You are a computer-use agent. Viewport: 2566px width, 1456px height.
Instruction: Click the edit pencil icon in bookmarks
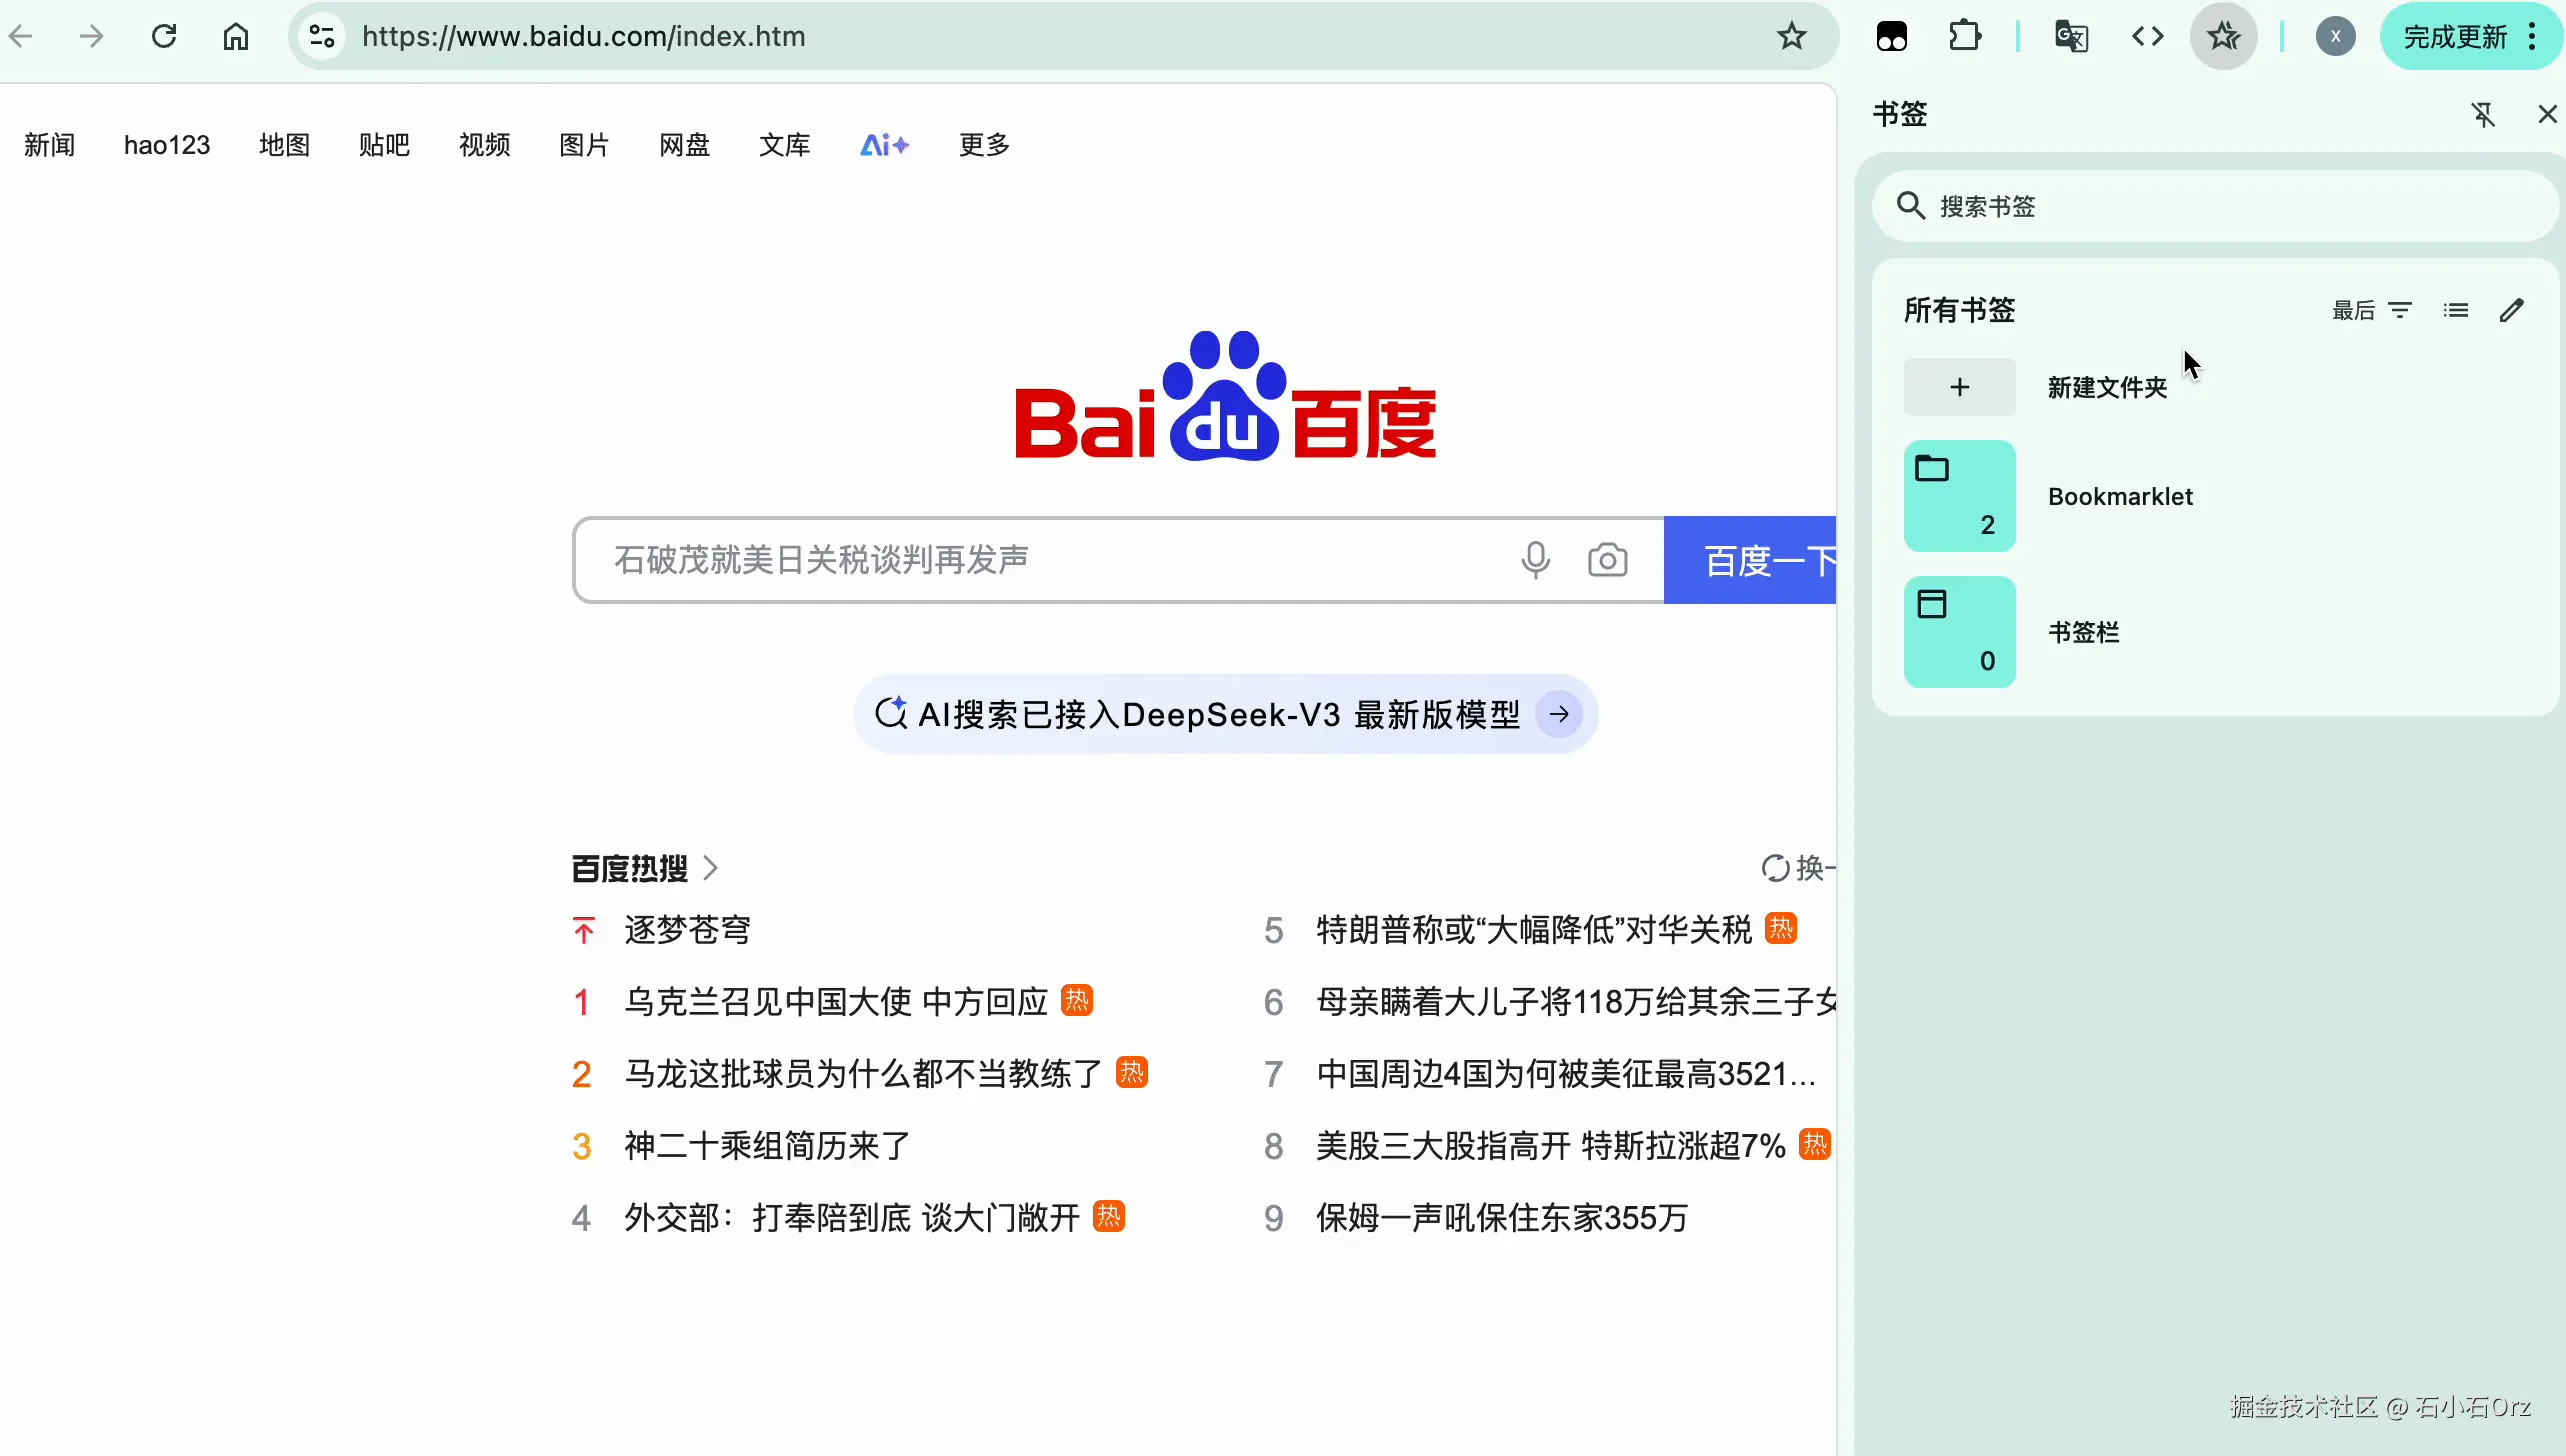coord(2511,311)
